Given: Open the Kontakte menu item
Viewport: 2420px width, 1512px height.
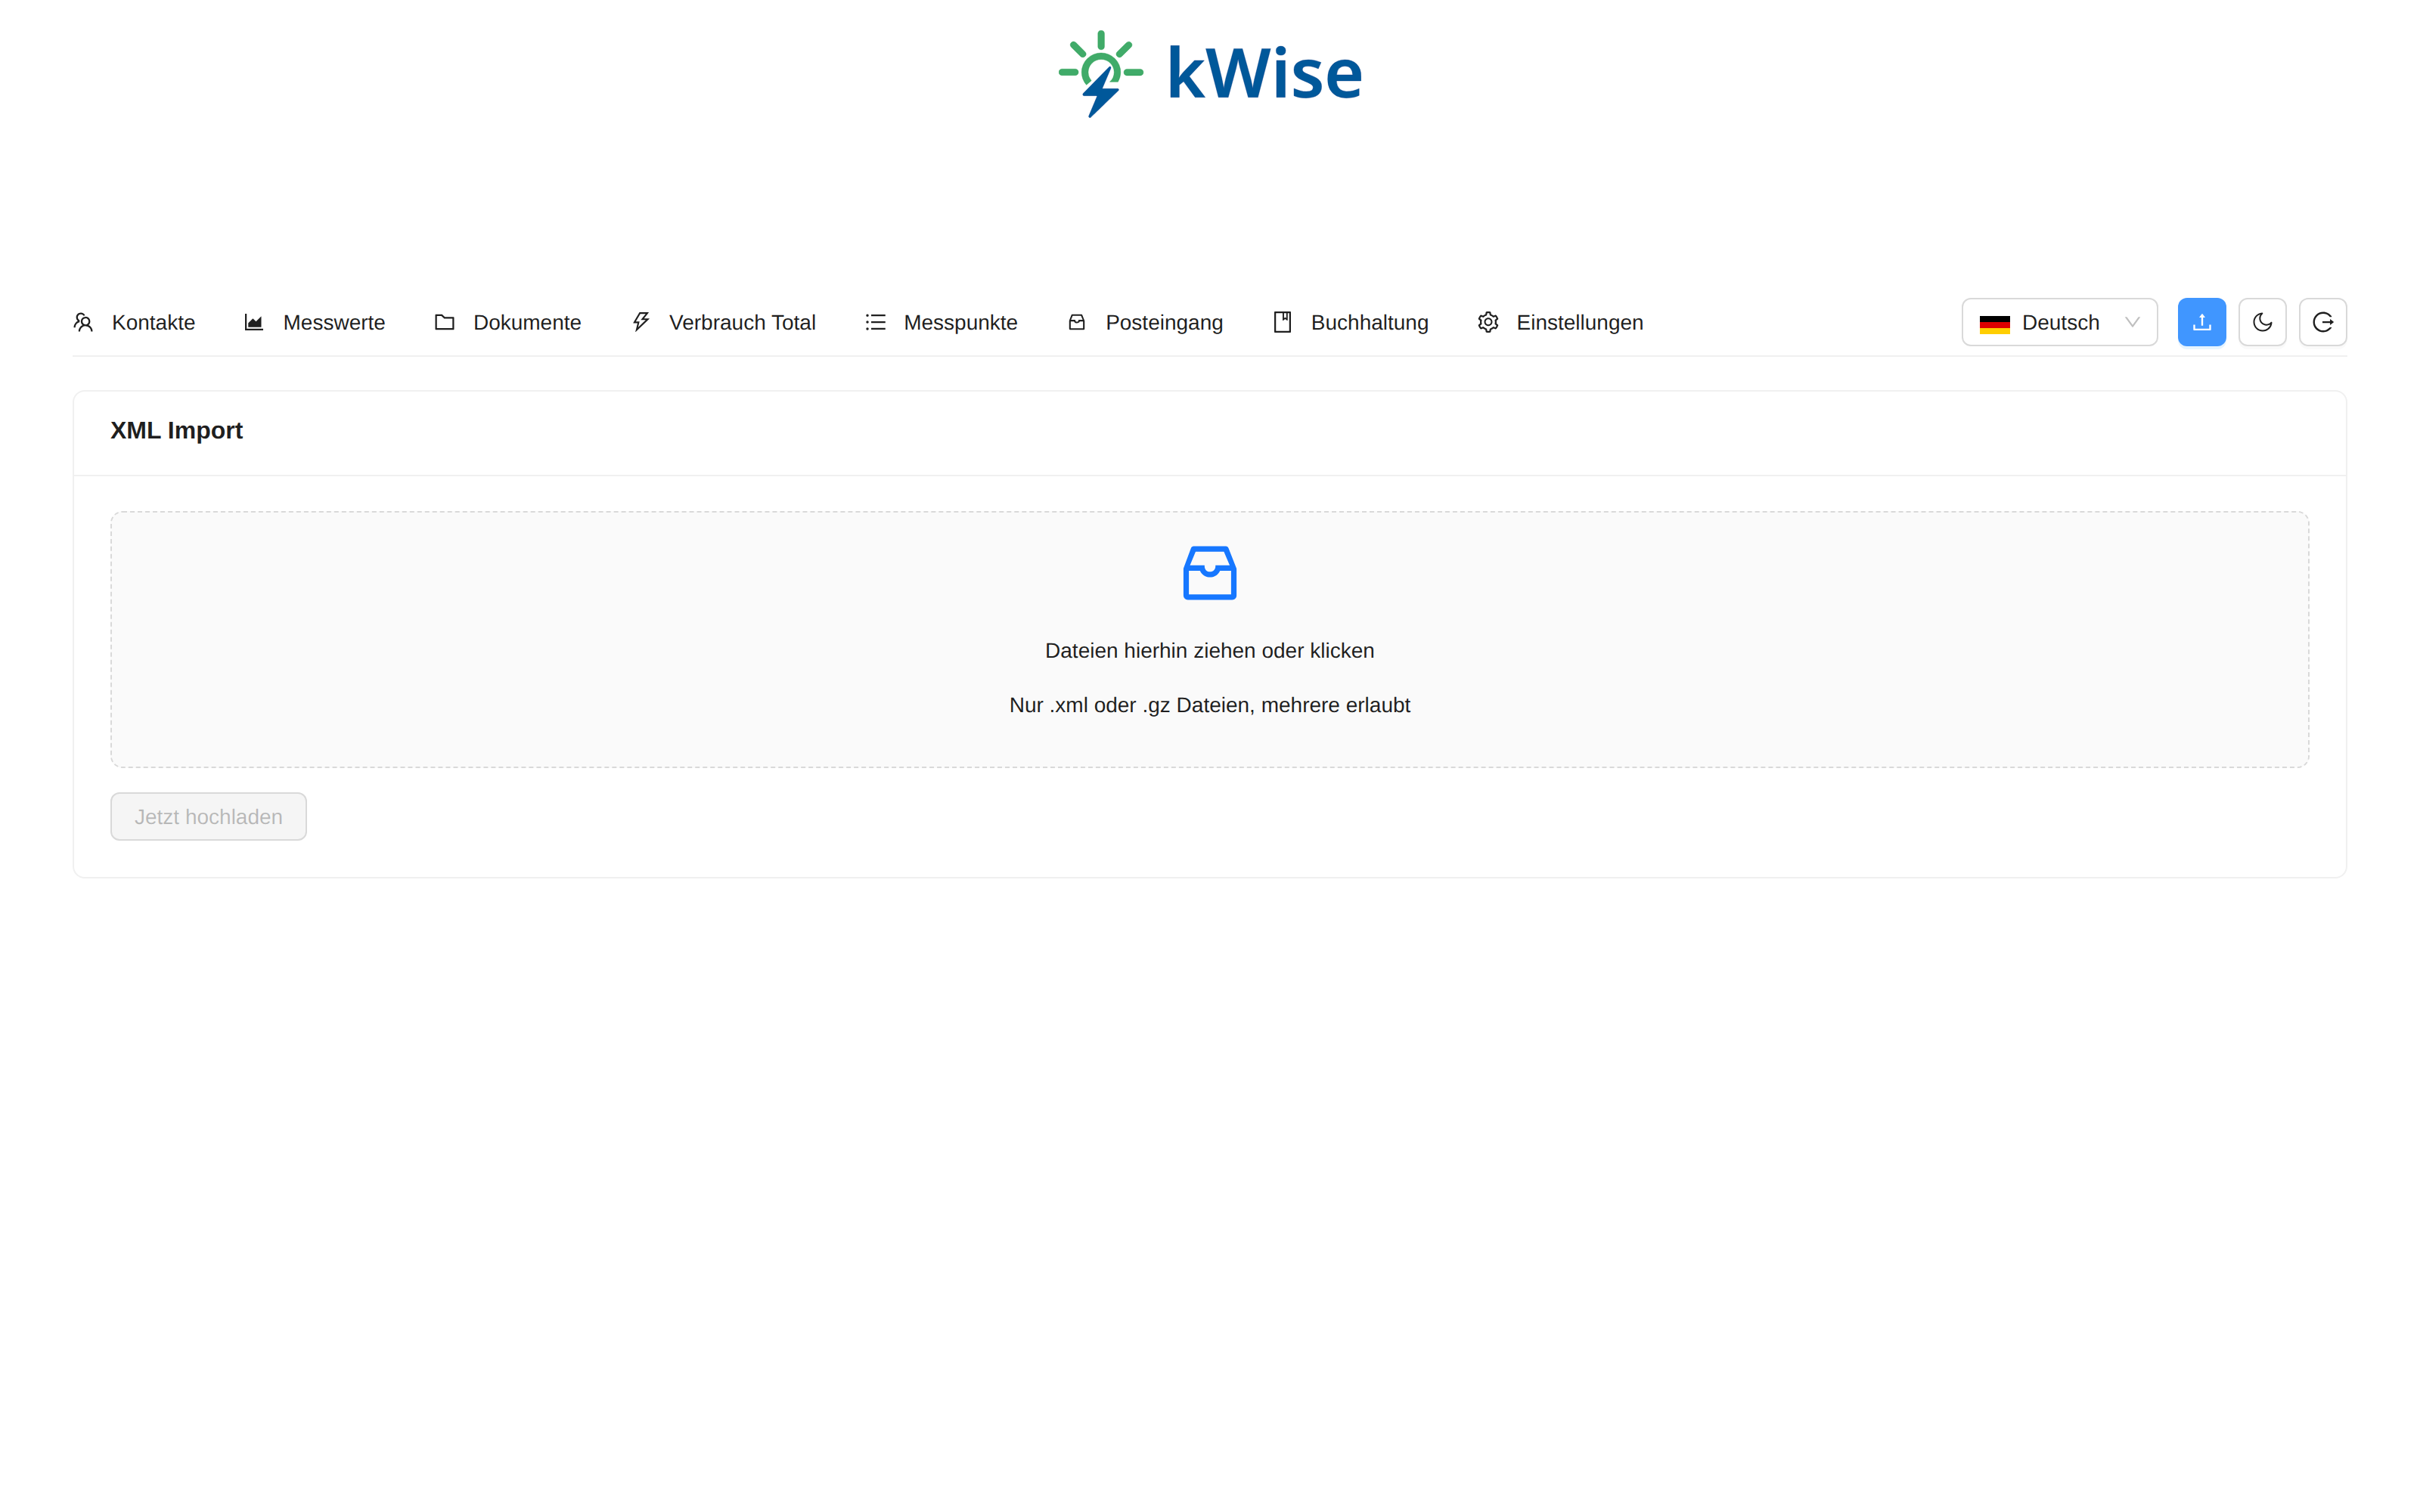Looking at the screenshot, I should (134, 322).
